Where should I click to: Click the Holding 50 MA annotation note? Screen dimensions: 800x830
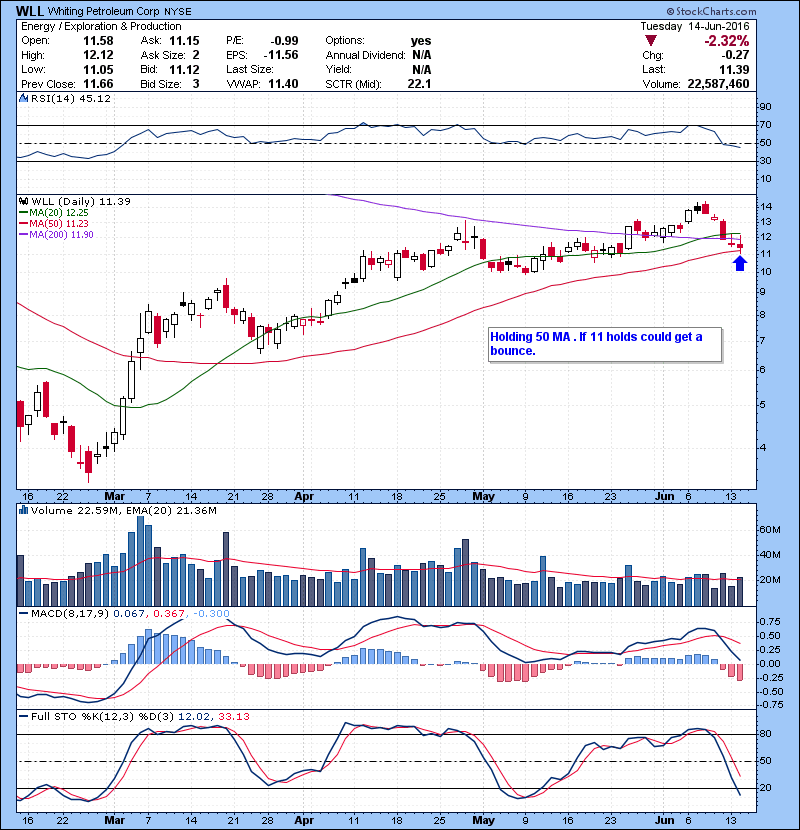point(605,344)
